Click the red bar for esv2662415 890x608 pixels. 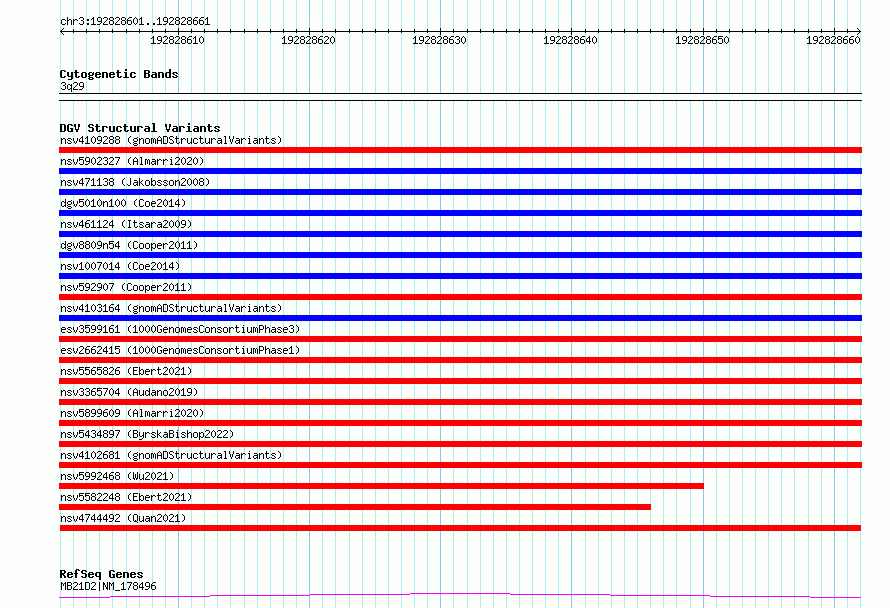(x=460, y=360)
